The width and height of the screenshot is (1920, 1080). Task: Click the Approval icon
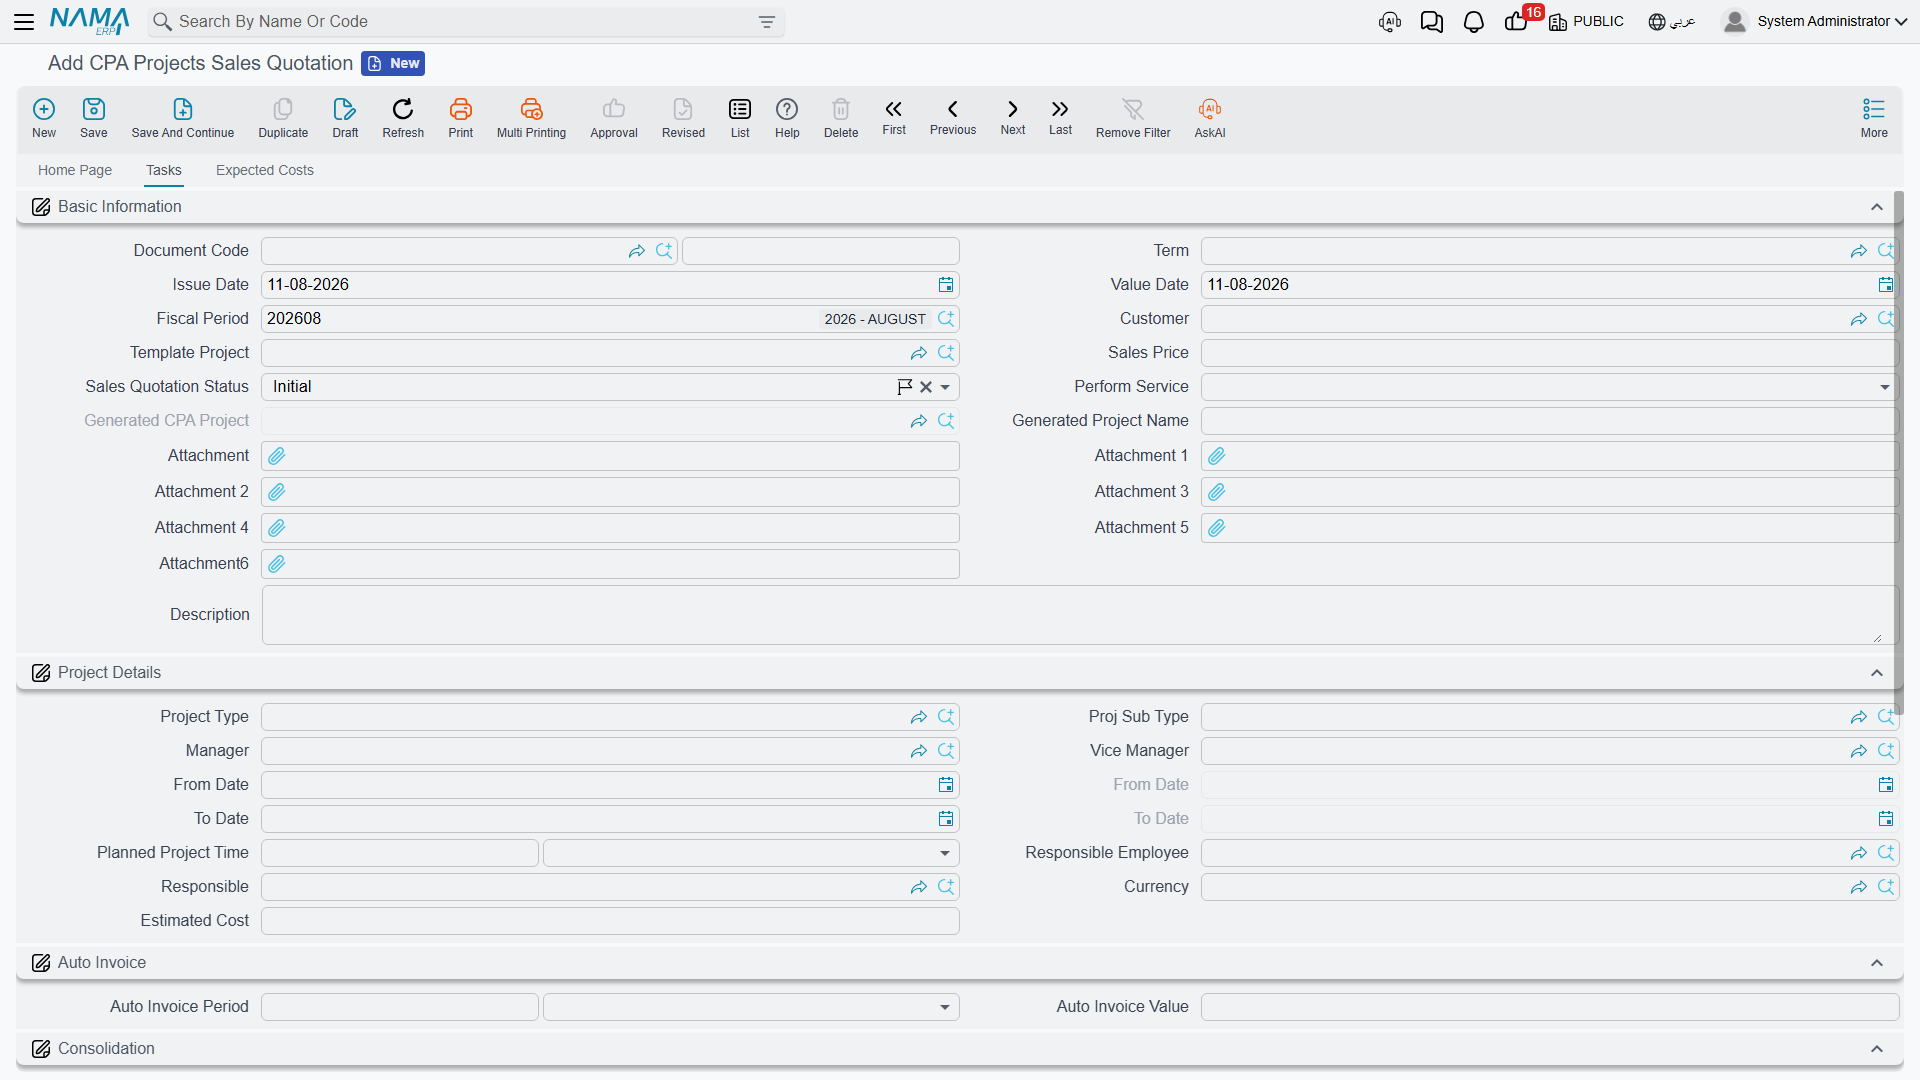click(614, 118)
